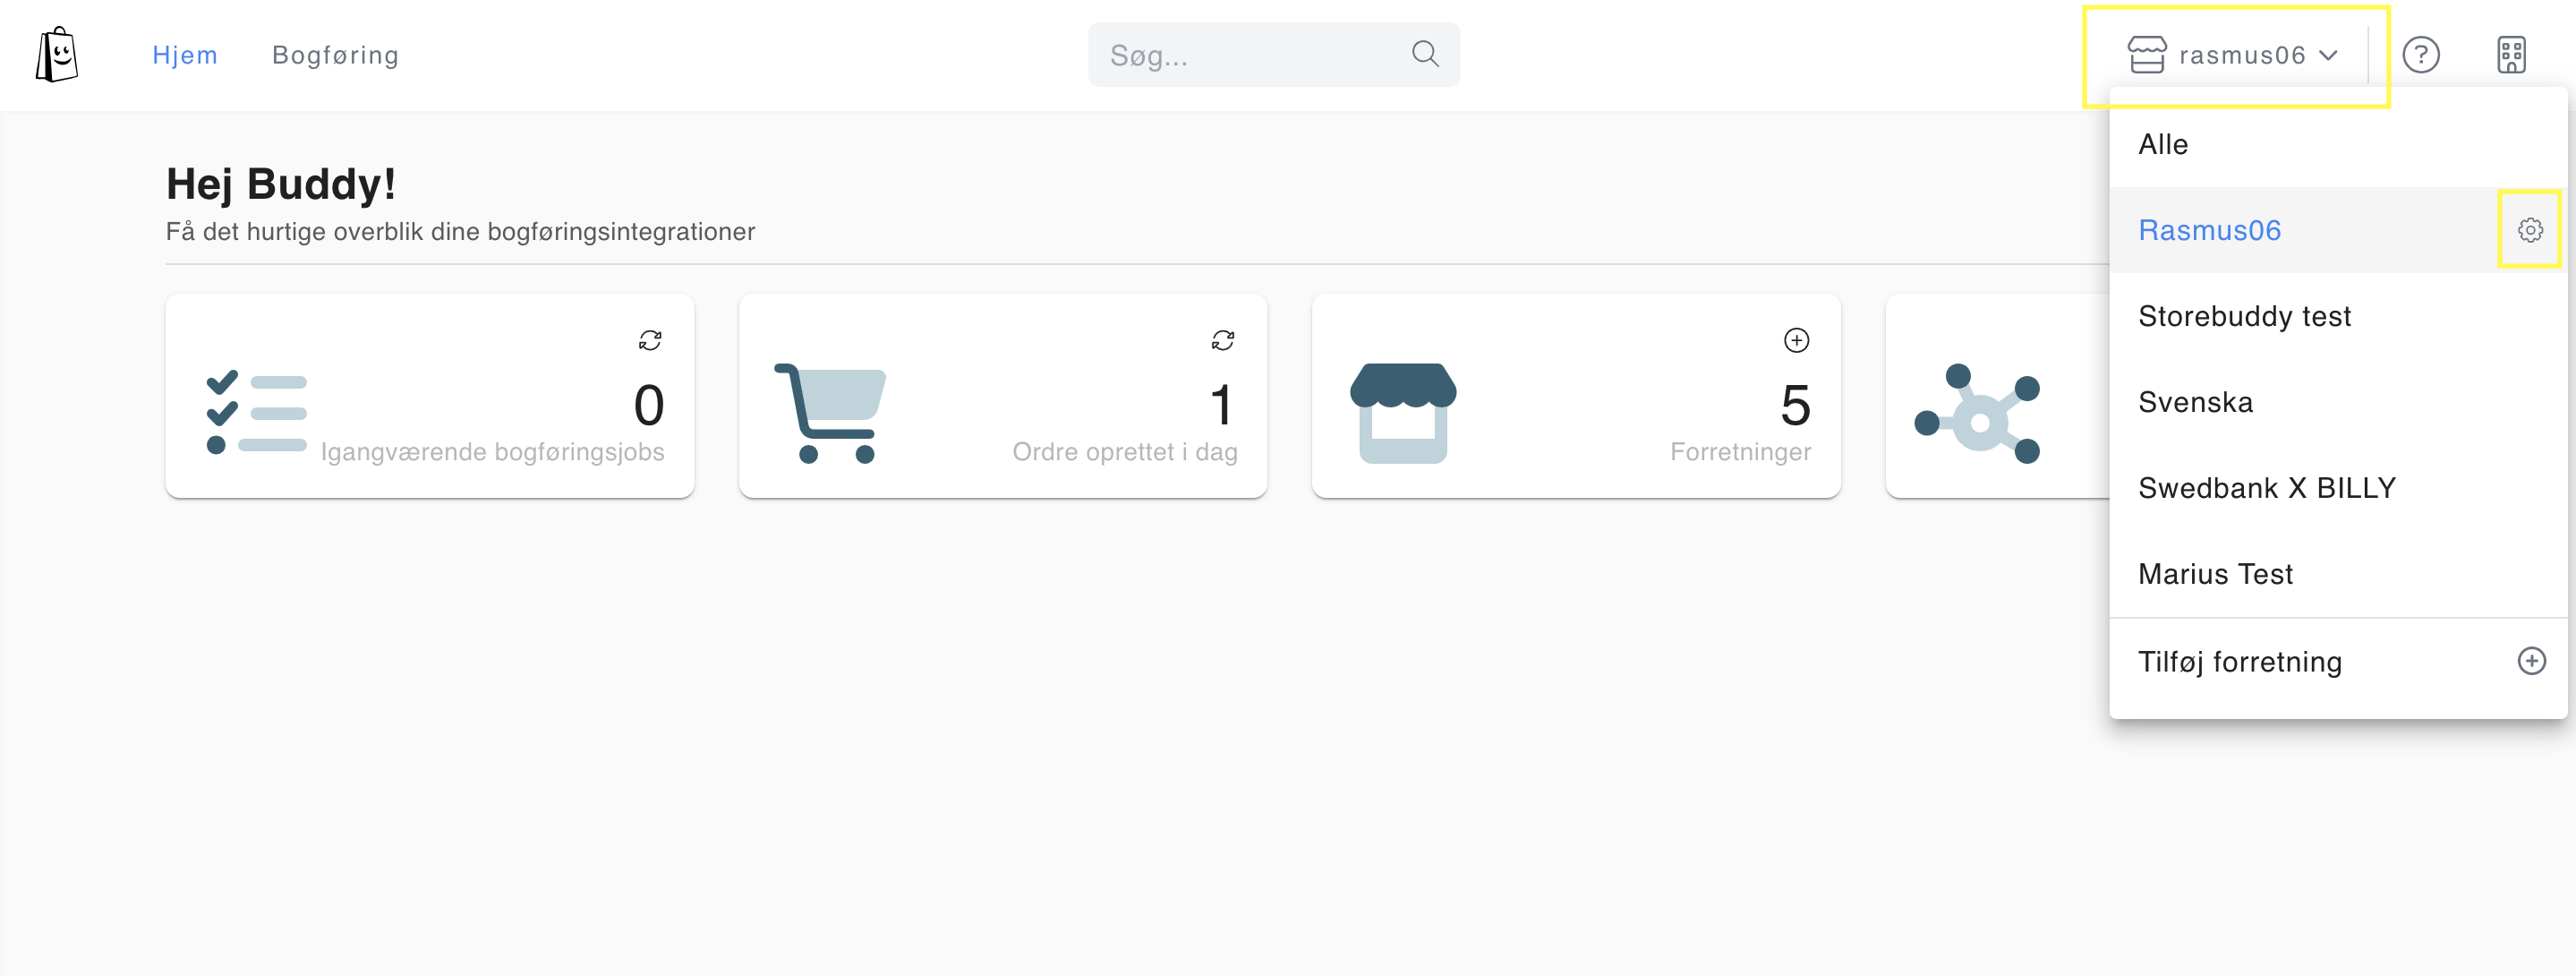Open the Bogføring tab

pyautogui.click(x=336, y=55)
